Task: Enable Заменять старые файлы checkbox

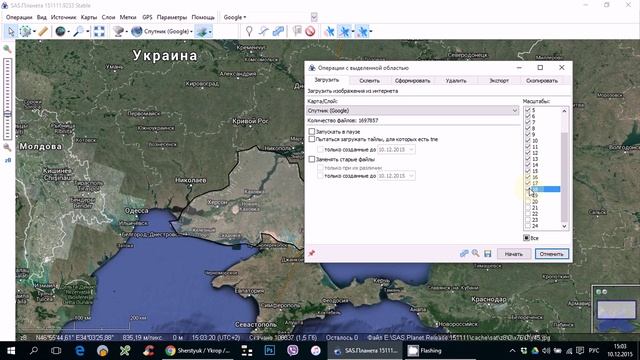Action: point(312,159)
